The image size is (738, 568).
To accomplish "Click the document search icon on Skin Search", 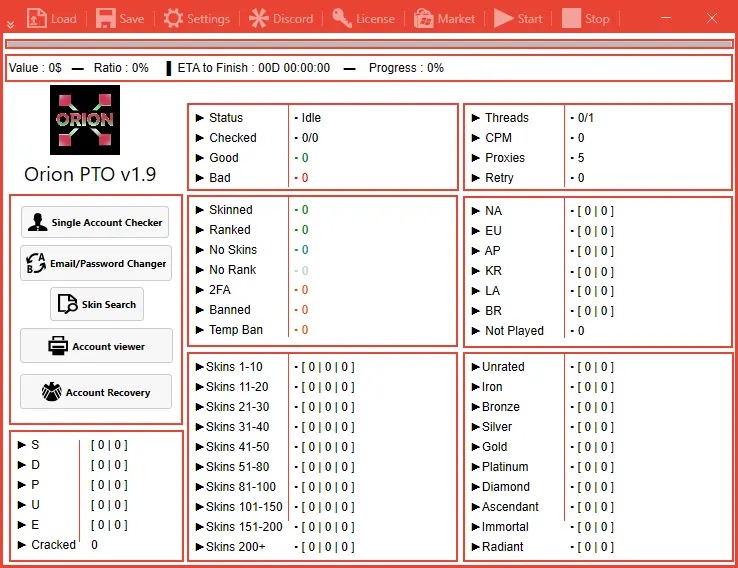I will (68, 304).
